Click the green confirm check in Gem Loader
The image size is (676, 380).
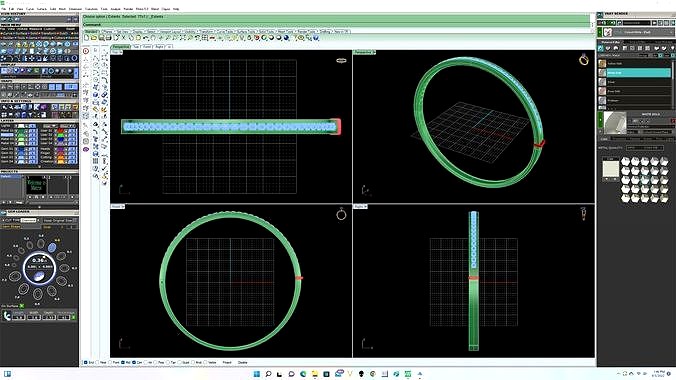(73, 317)
